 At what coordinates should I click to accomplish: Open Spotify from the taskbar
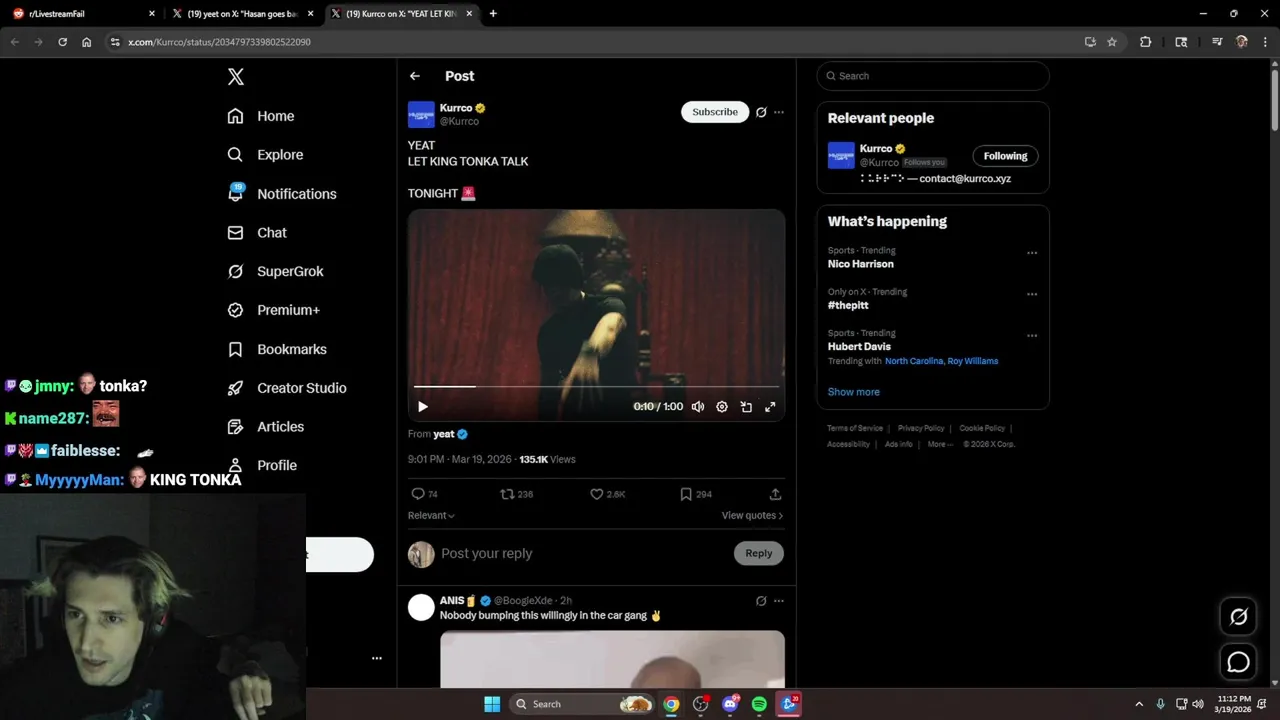tap(759, 704)
